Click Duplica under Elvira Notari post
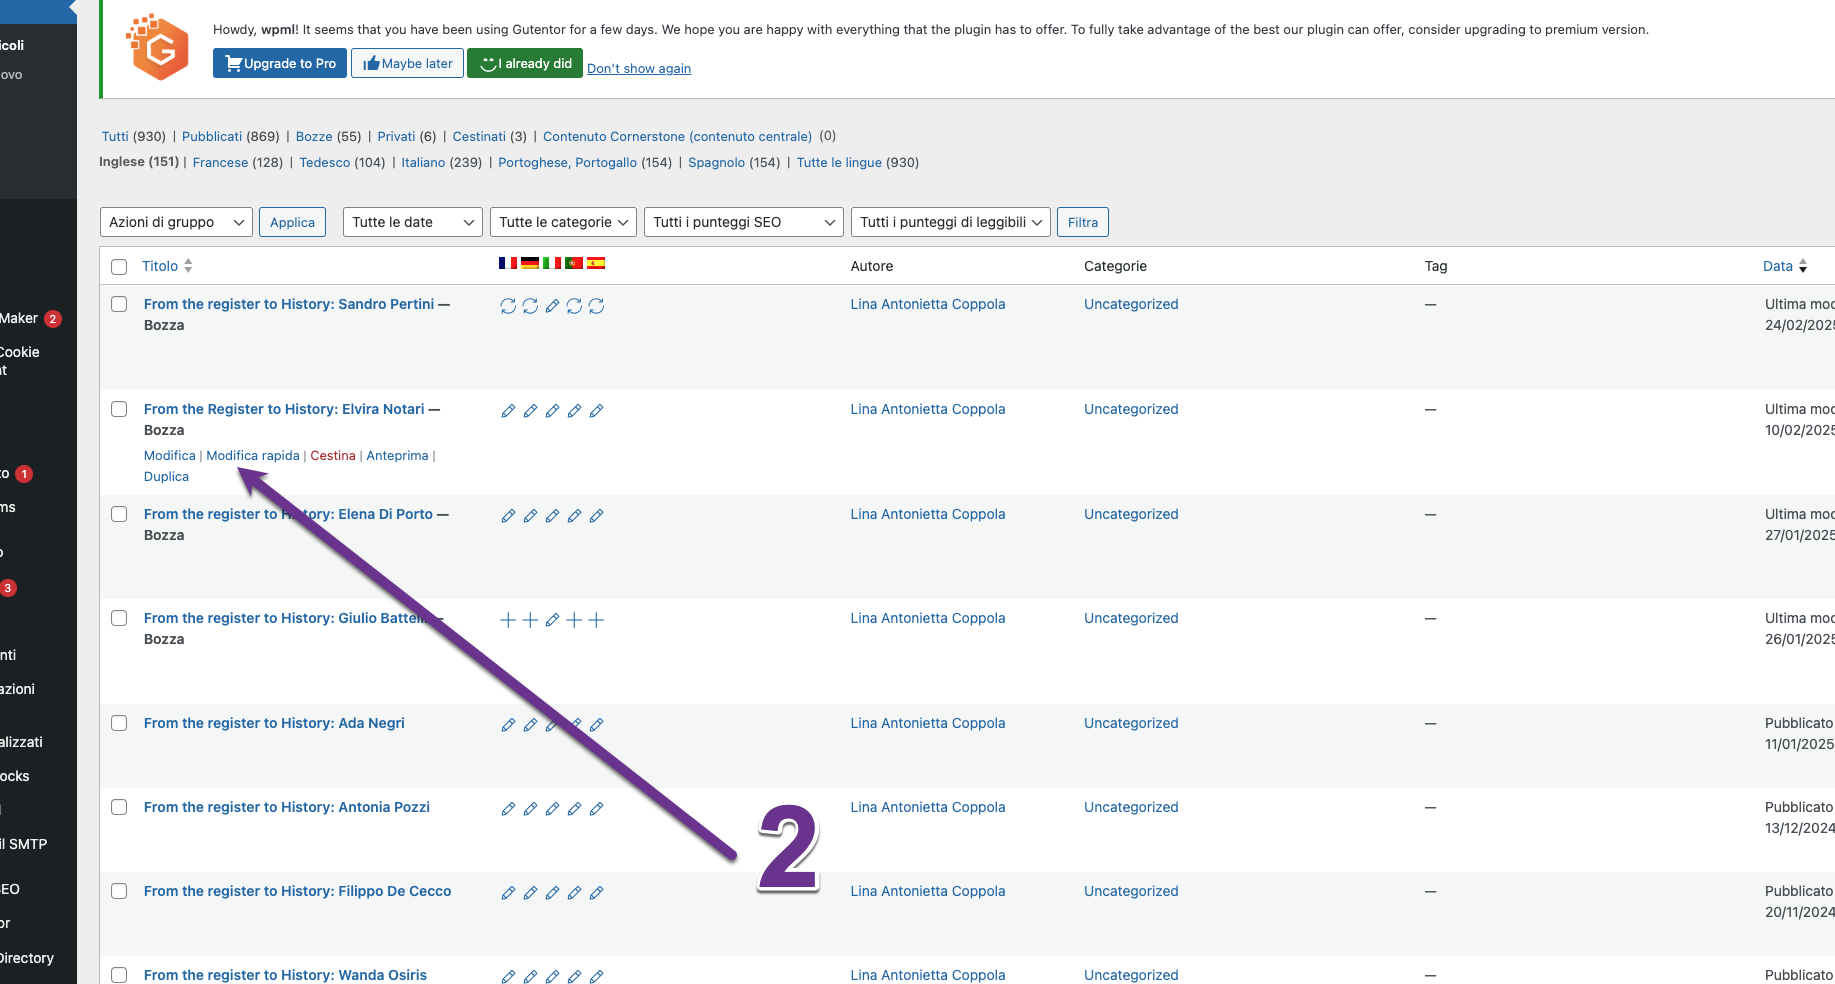 [166, 476]
